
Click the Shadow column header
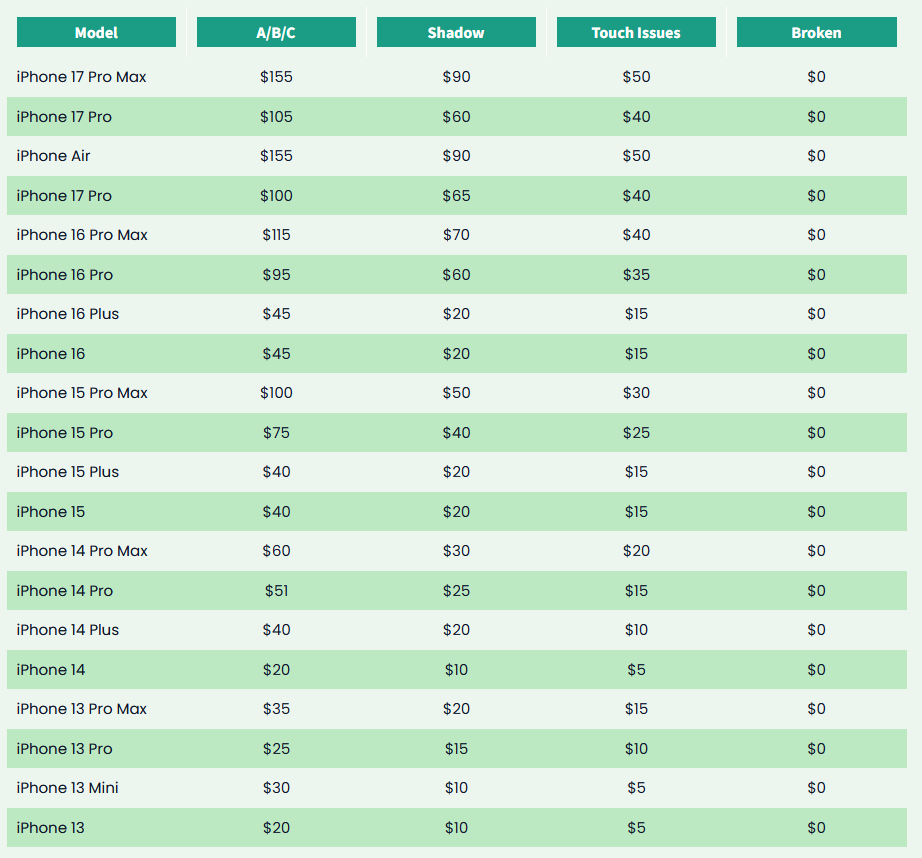(456, 32)
